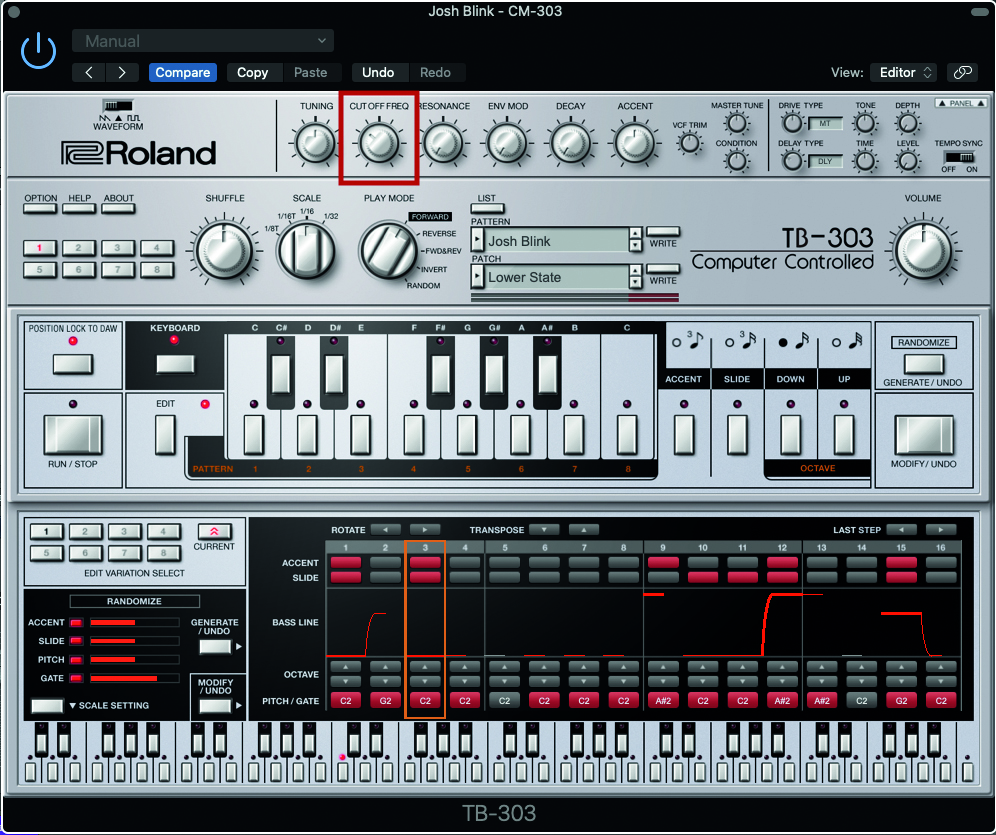Click the Rotate right arrow
This screenshot has width=996, height=835.
click(x=425, y=529)
